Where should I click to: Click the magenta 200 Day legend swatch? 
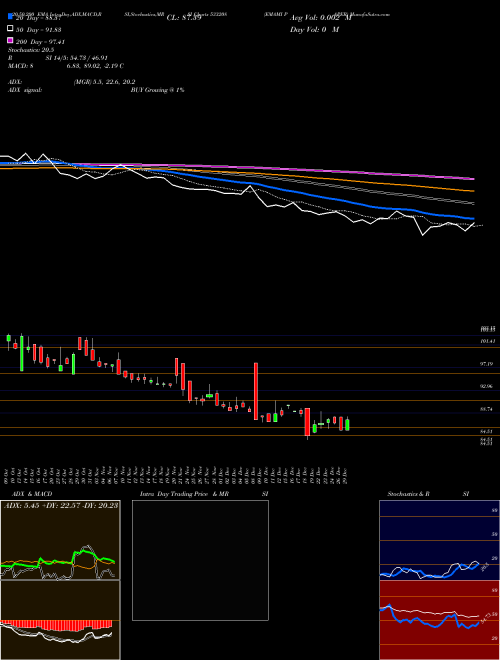[10, 40]
